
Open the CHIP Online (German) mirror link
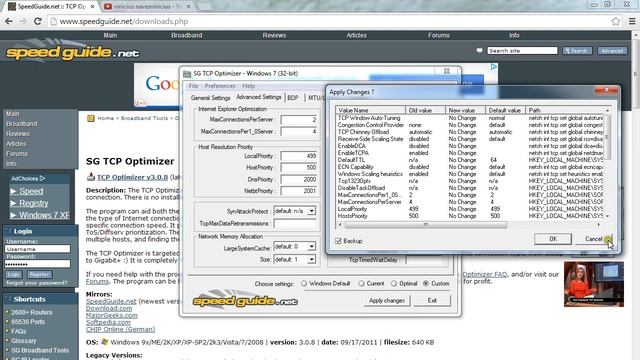coord(120,329)
